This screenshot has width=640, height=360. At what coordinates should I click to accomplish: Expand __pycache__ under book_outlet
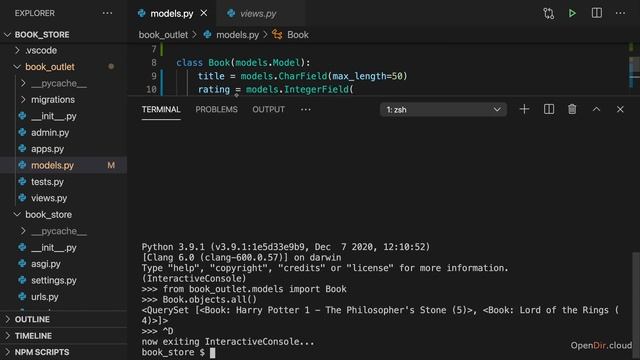click(23, 83)
